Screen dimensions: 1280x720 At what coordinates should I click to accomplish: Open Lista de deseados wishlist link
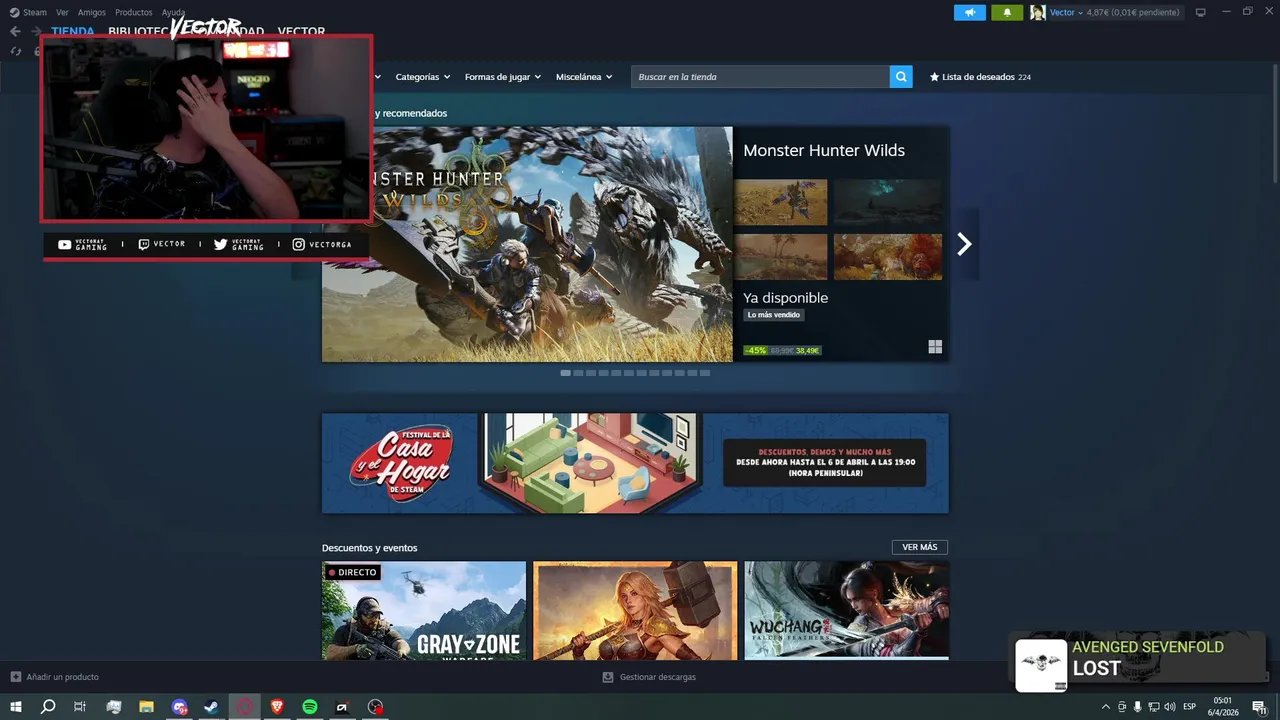(x=980, y=77)
